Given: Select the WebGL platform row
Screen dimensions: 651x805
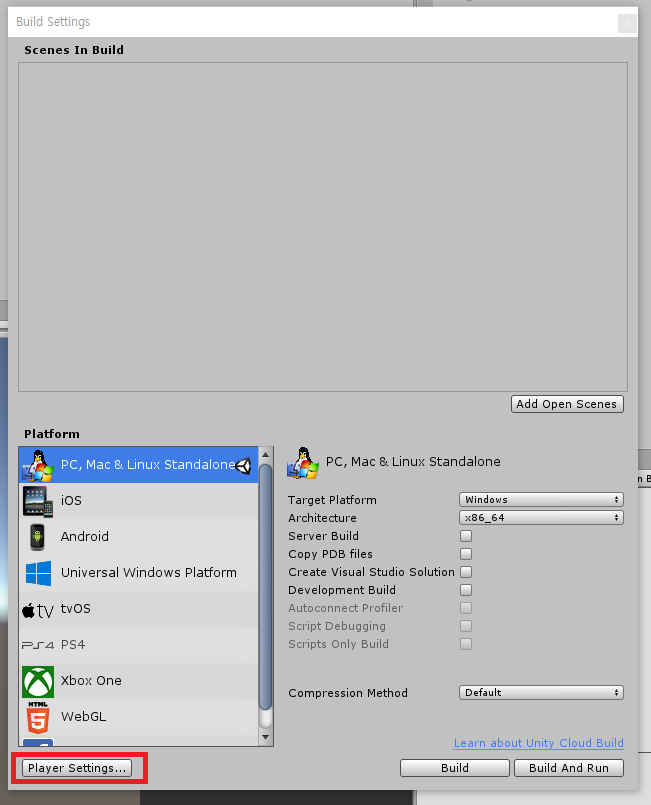Looking at the screenshot, I should tap(138, 716).
